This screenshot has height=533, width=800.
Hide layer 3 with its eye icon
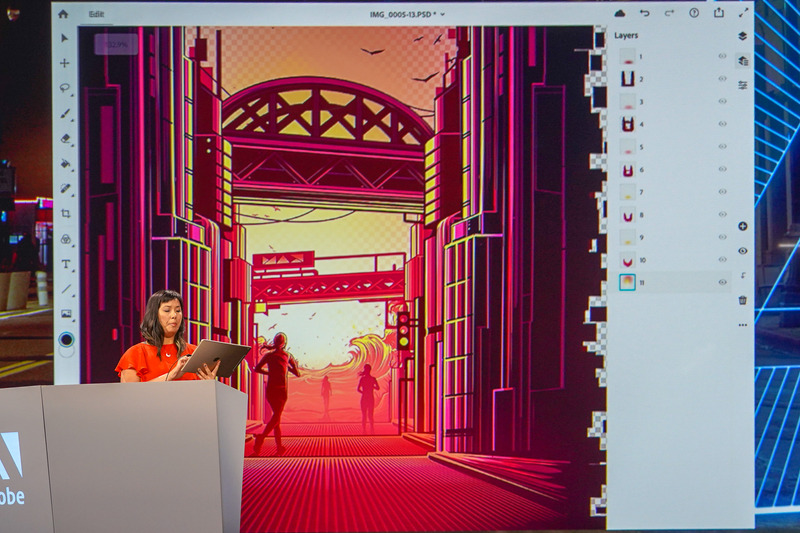pyautogui.click(x=722, y=101)
